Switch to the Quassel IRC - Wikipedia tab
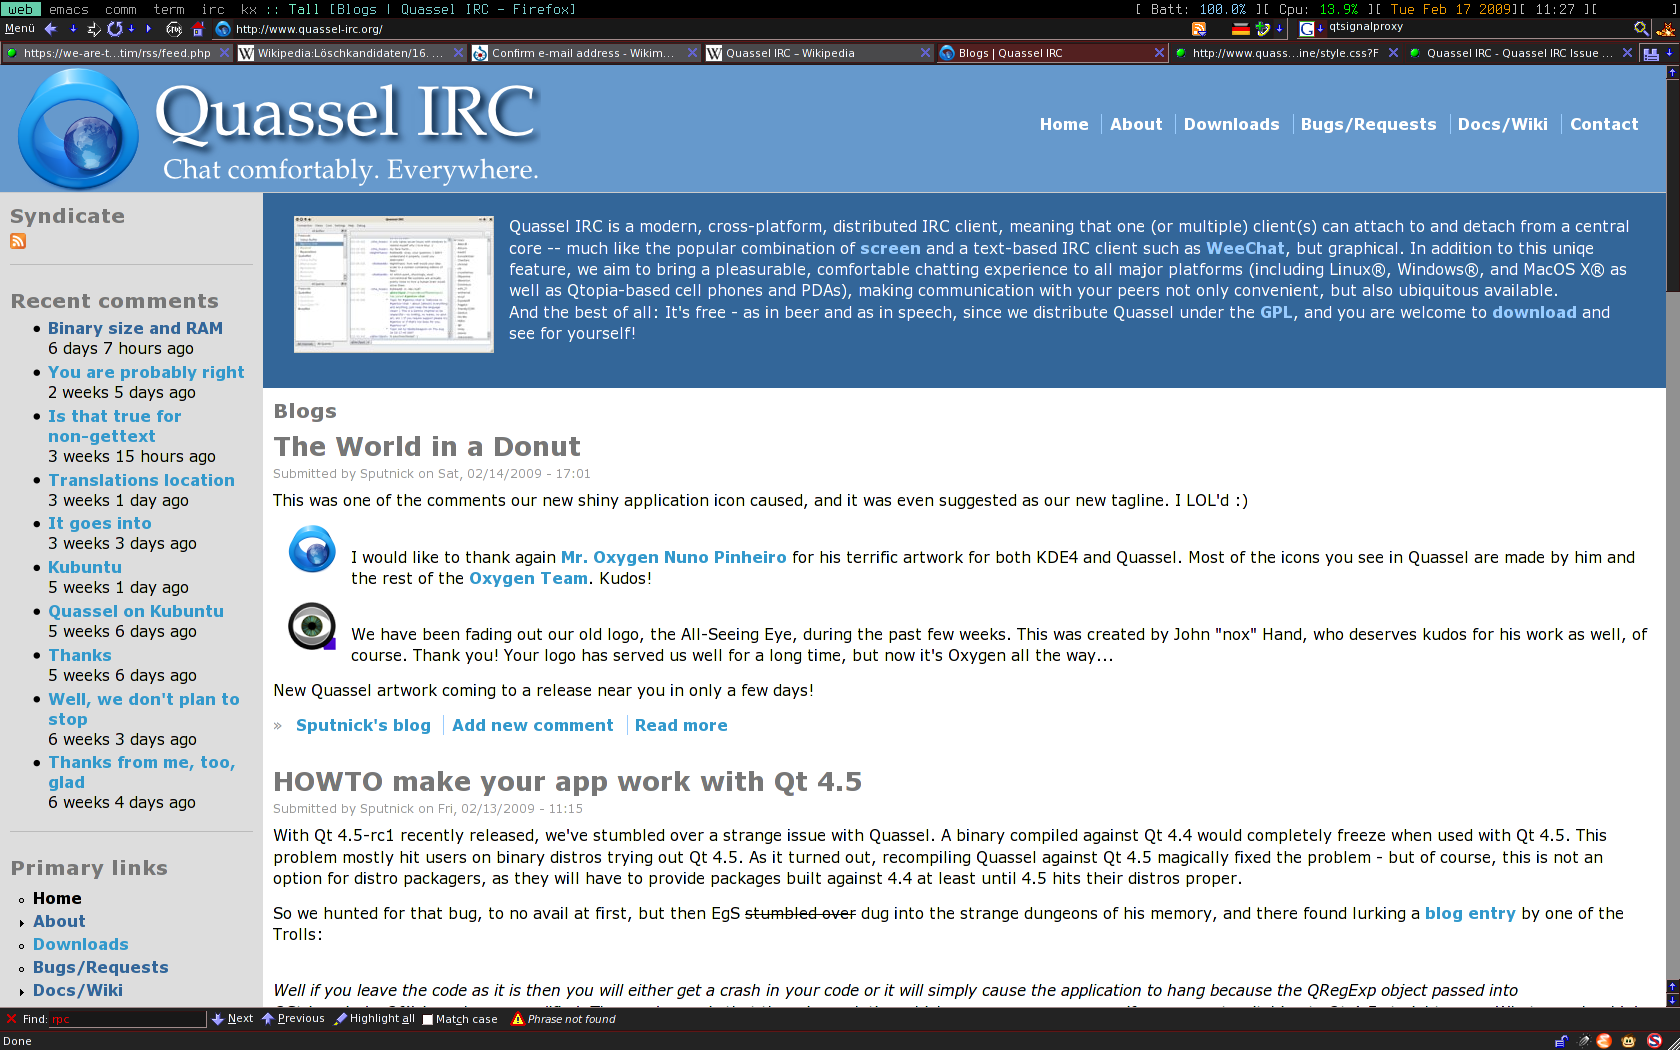Viewport: 1680px width, 1050px height. (x=819, y=53)
